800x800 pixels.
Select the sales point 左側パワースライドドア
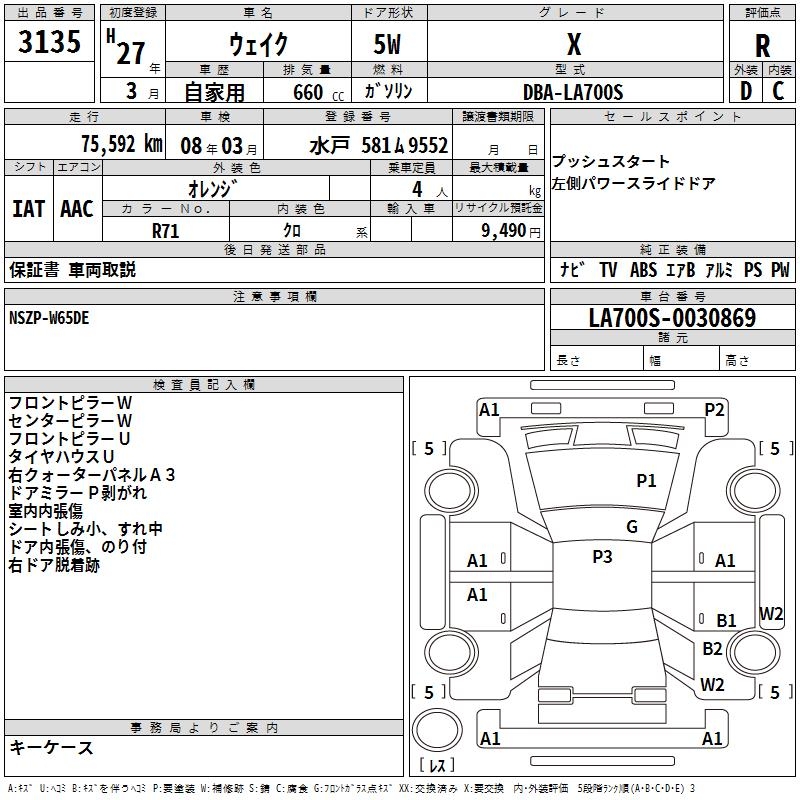click(633, 183)
